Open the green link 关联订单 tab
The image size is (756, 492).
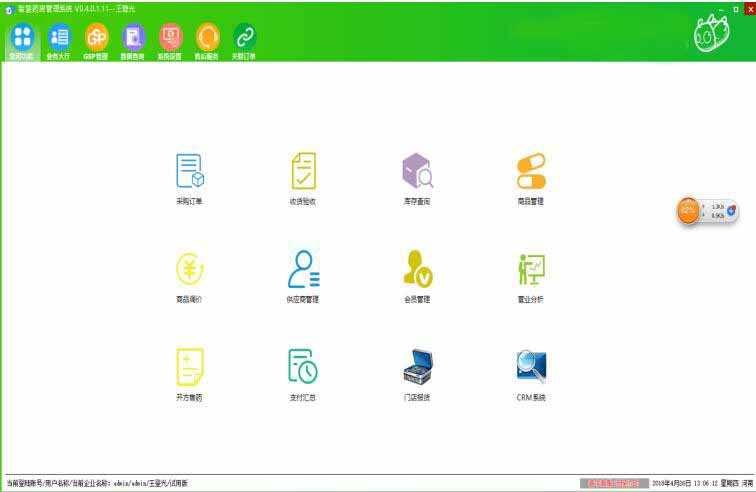click(x=244, y=41)
